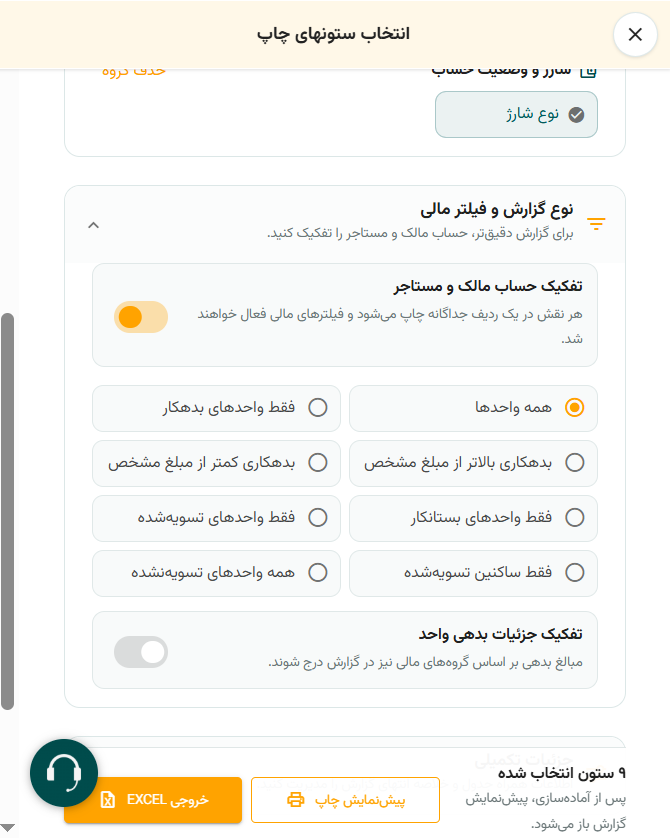Choose بدهکاری کمتر از مبلغ مشخص
The height and width of the screenshot is (838, 670).
[x=216, y=463]
